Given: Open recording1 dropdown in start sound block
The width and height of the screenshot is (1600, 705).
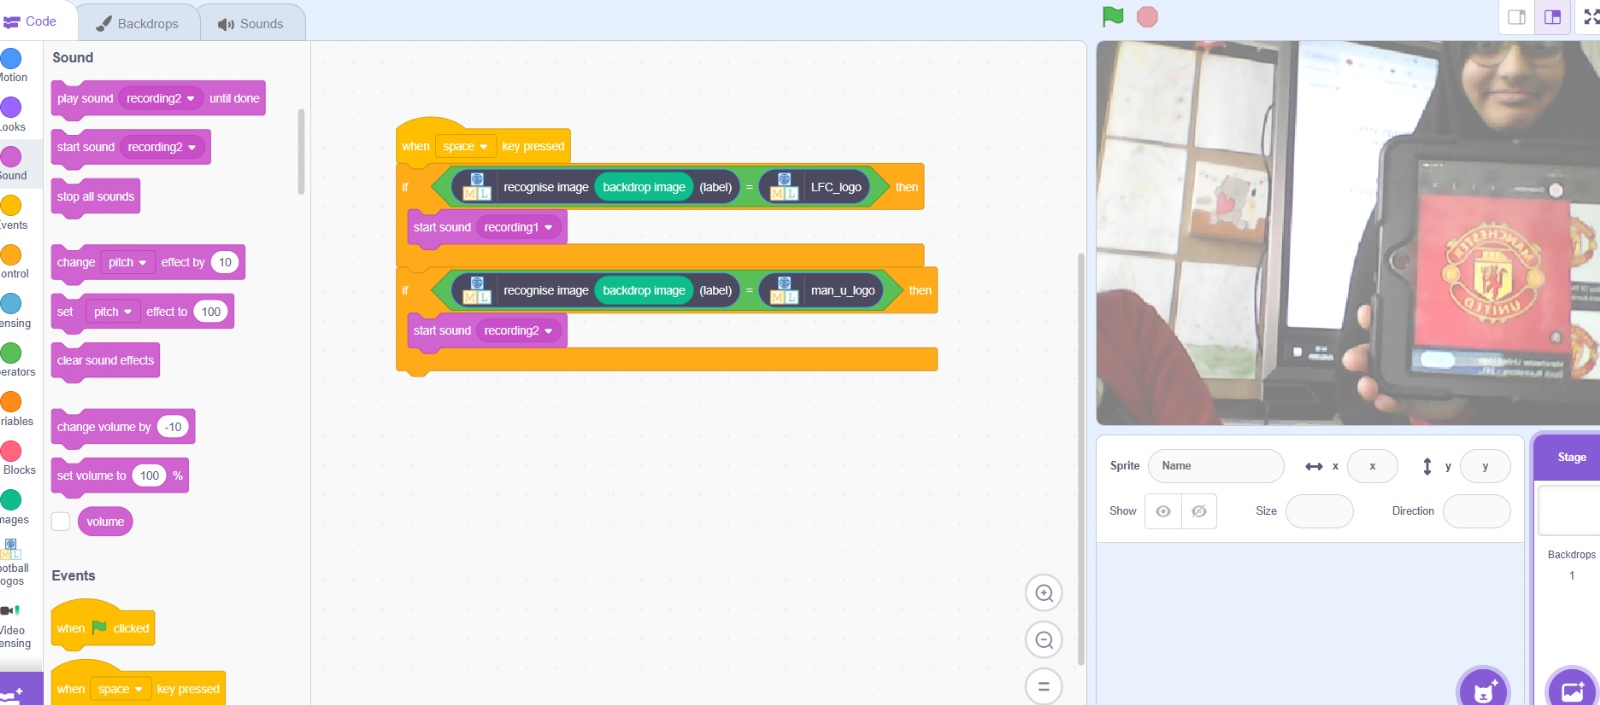Looking at the screenshot, I should click(518, 227).
